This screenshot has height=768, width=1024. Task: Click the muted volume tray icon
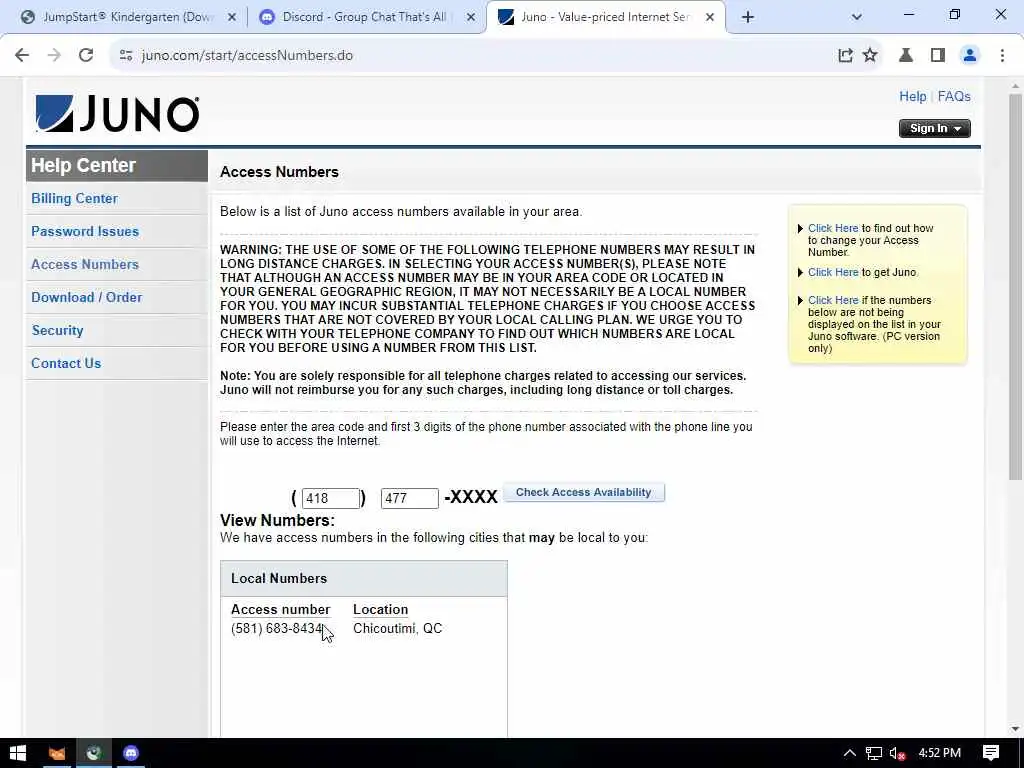[x=898, y=753]
